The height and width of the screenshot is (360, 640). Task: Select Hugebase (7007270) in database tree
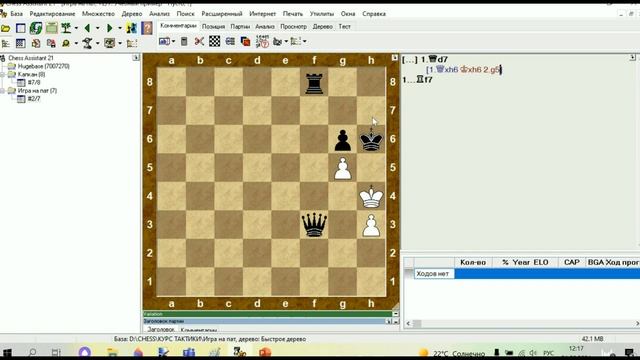click(43, 66)
